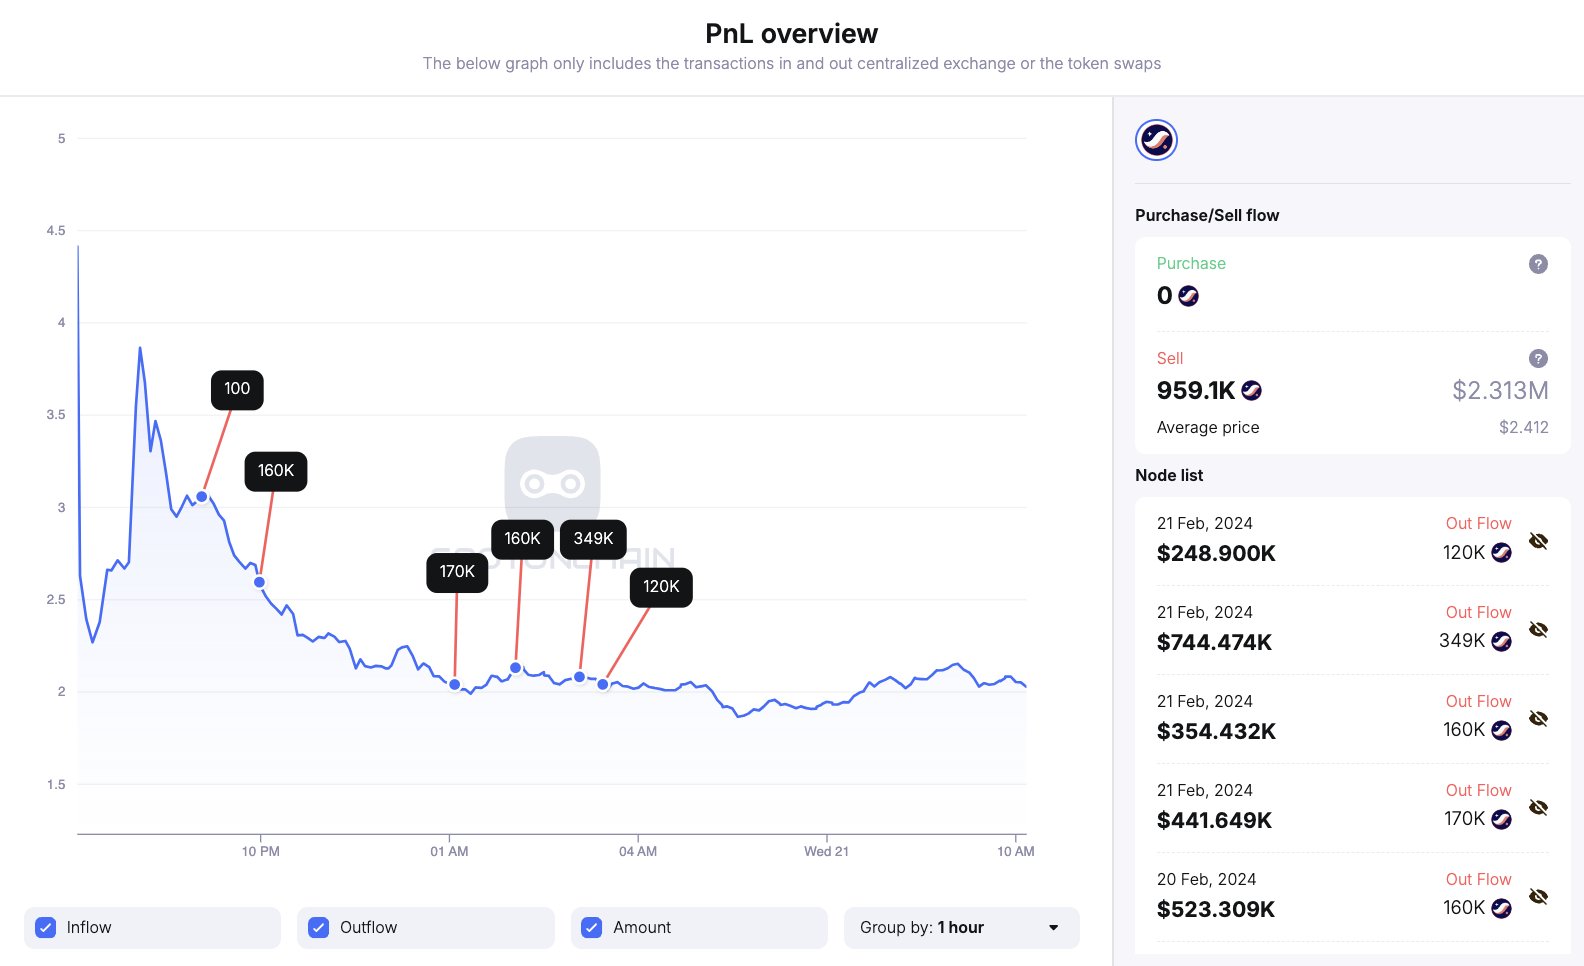Image resolution: width=1584 pixels, height=966 pixels.
Task: Click the $248.900K node amount
Action: [x=1216, y=554]
